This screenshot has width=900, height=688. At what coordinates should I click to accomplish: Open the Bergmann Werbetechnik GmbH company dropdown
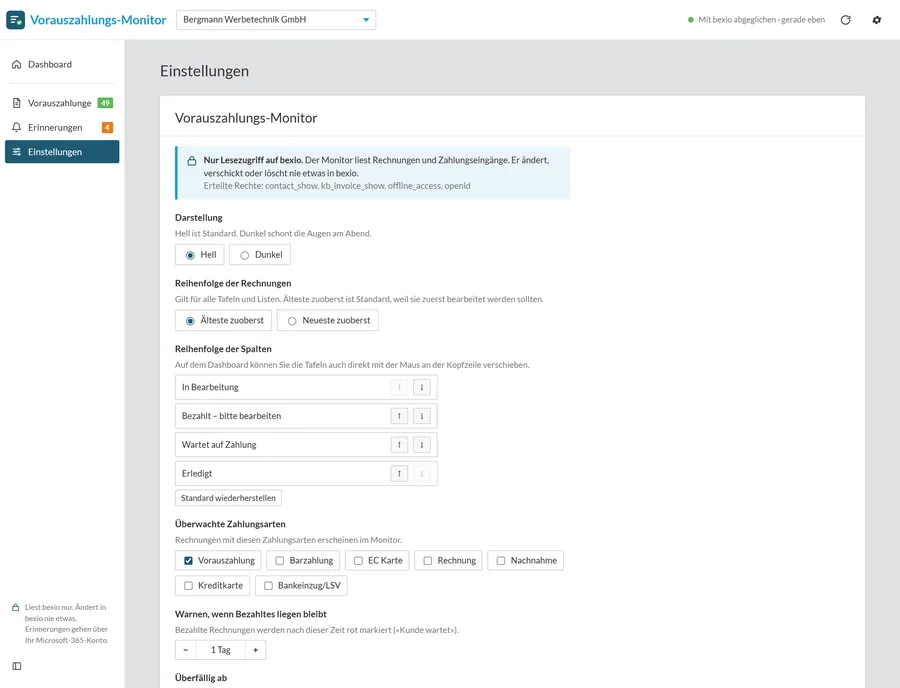coord(276,20)
